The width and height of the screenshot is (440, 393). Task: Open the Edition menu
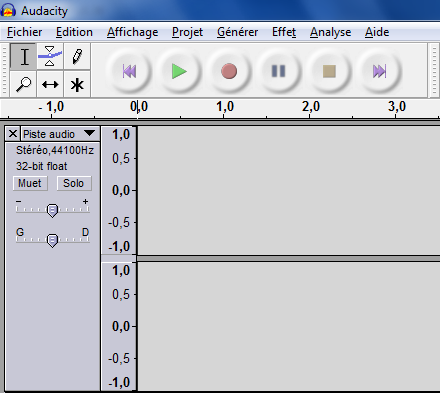[x=74, y=32]
